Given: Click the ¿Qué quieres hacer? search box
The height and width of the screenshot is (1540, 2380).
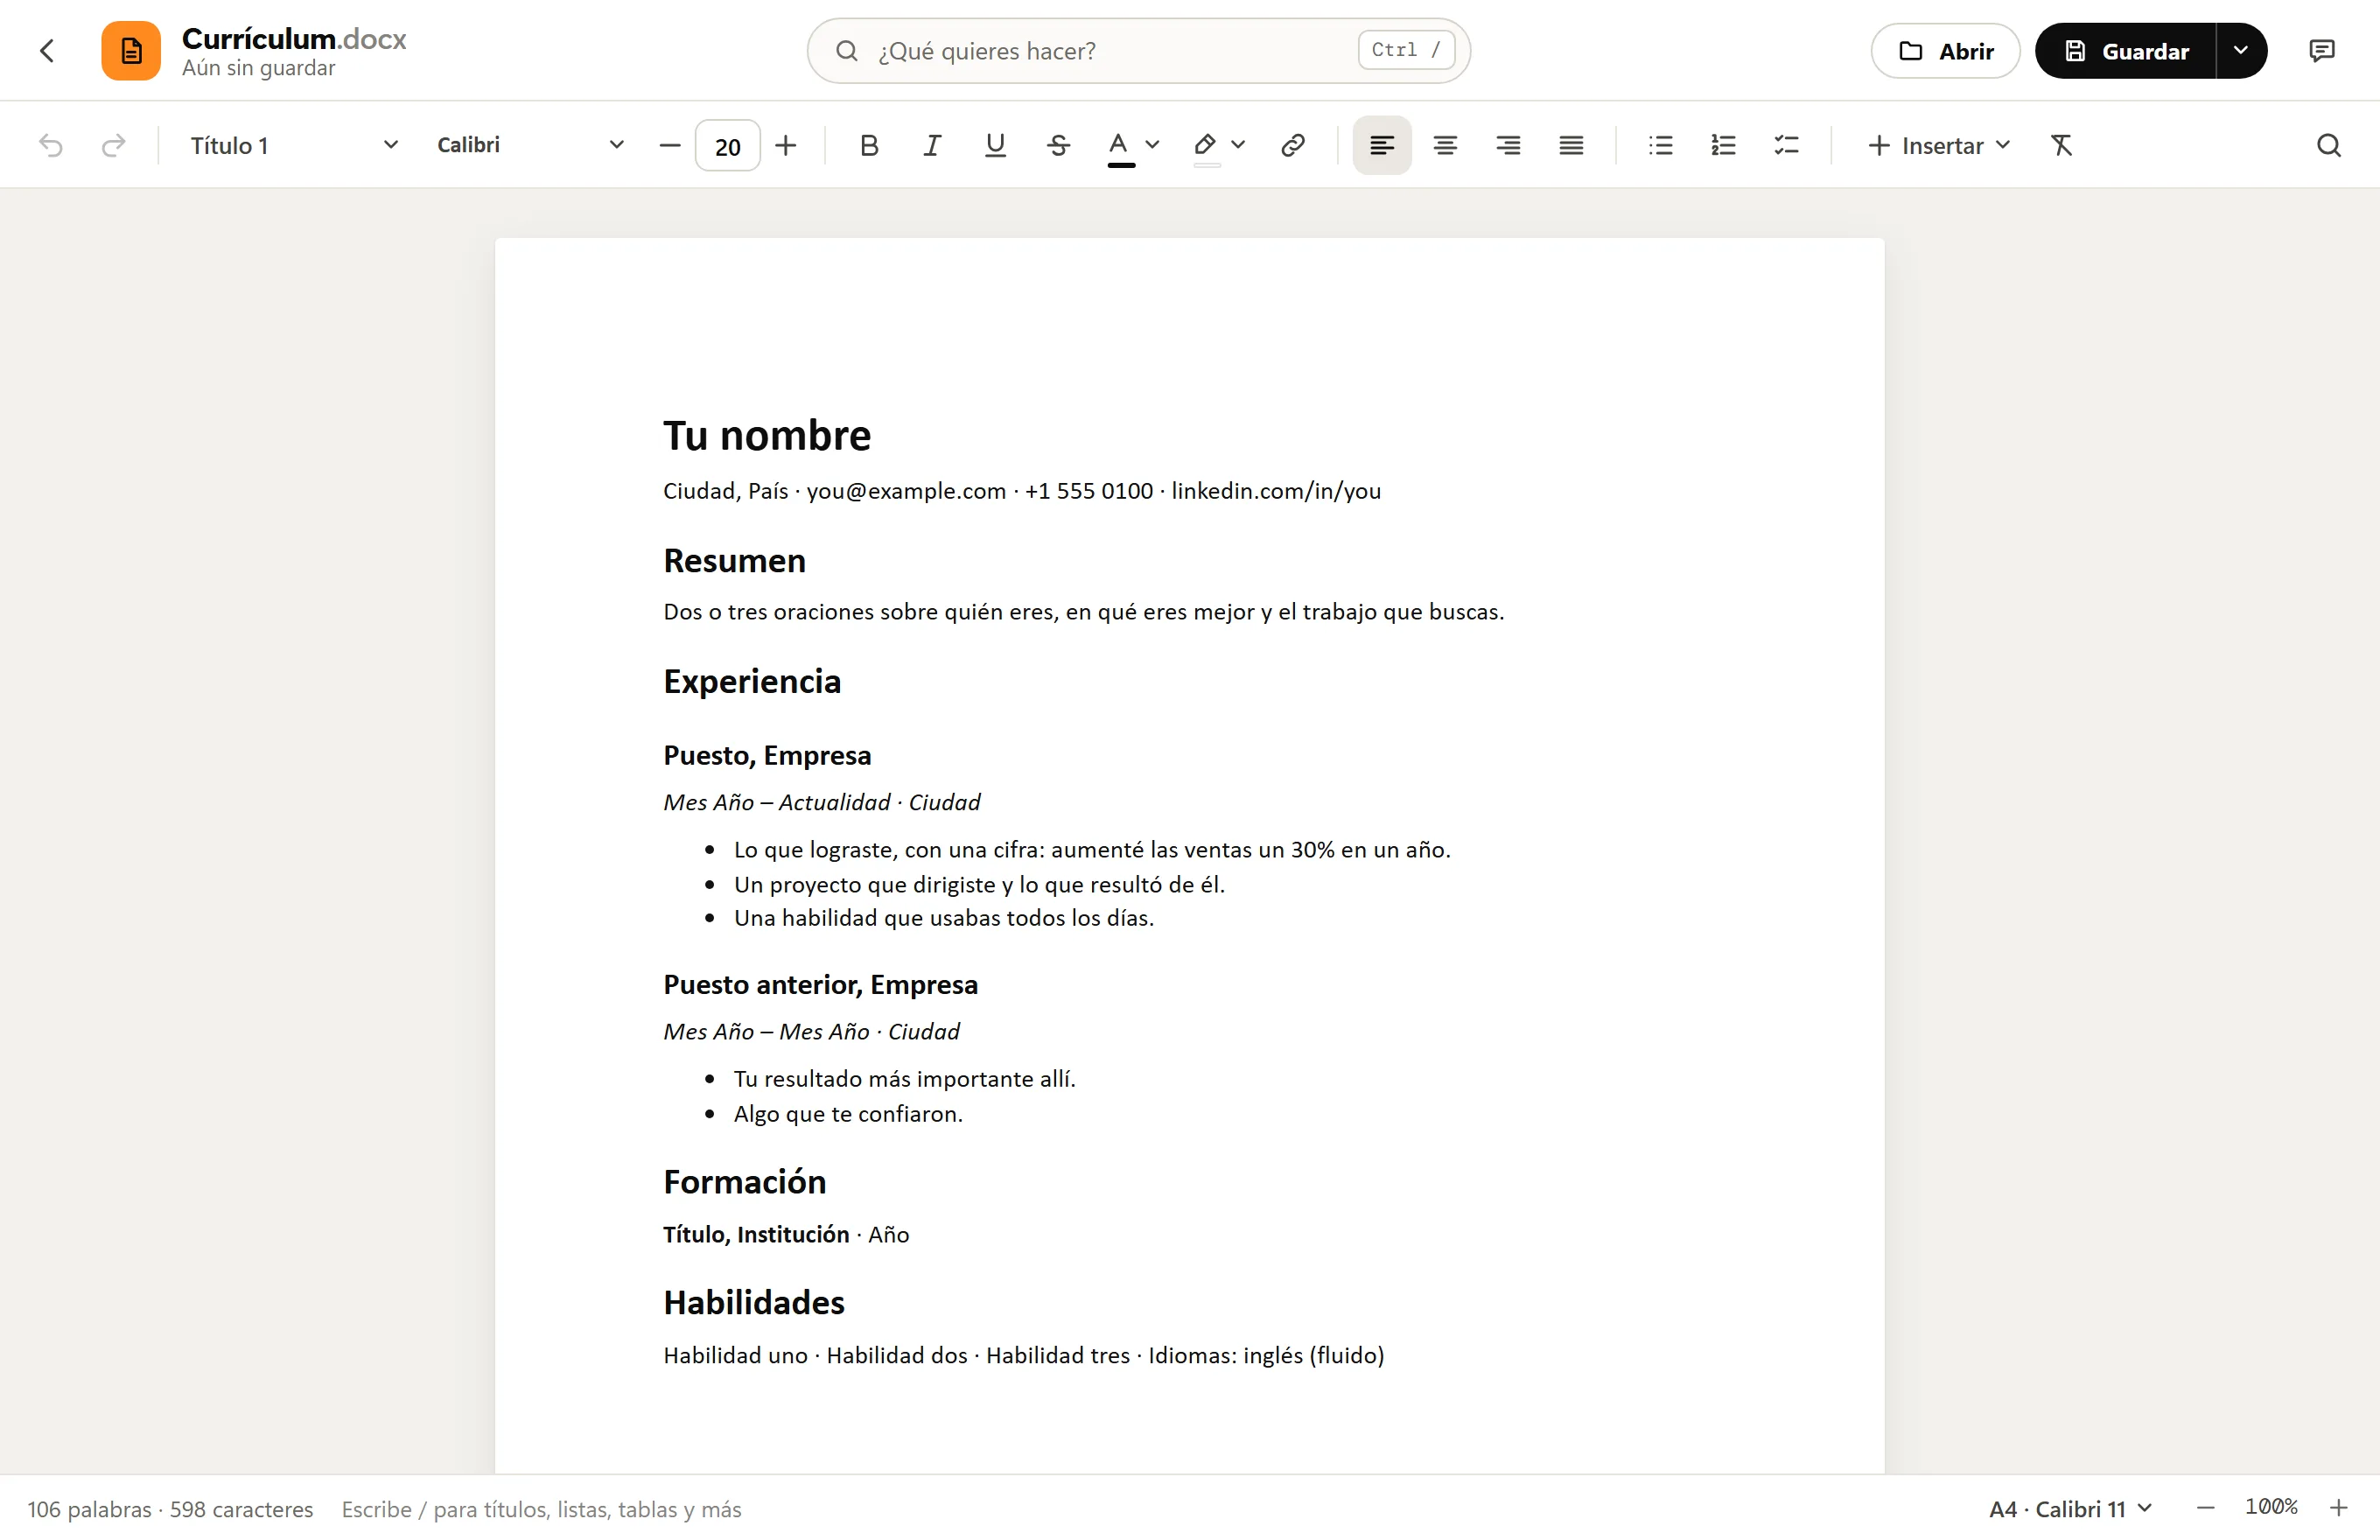Looking at the screenshot, I should pyautogui.click(x=1138, y=51).
